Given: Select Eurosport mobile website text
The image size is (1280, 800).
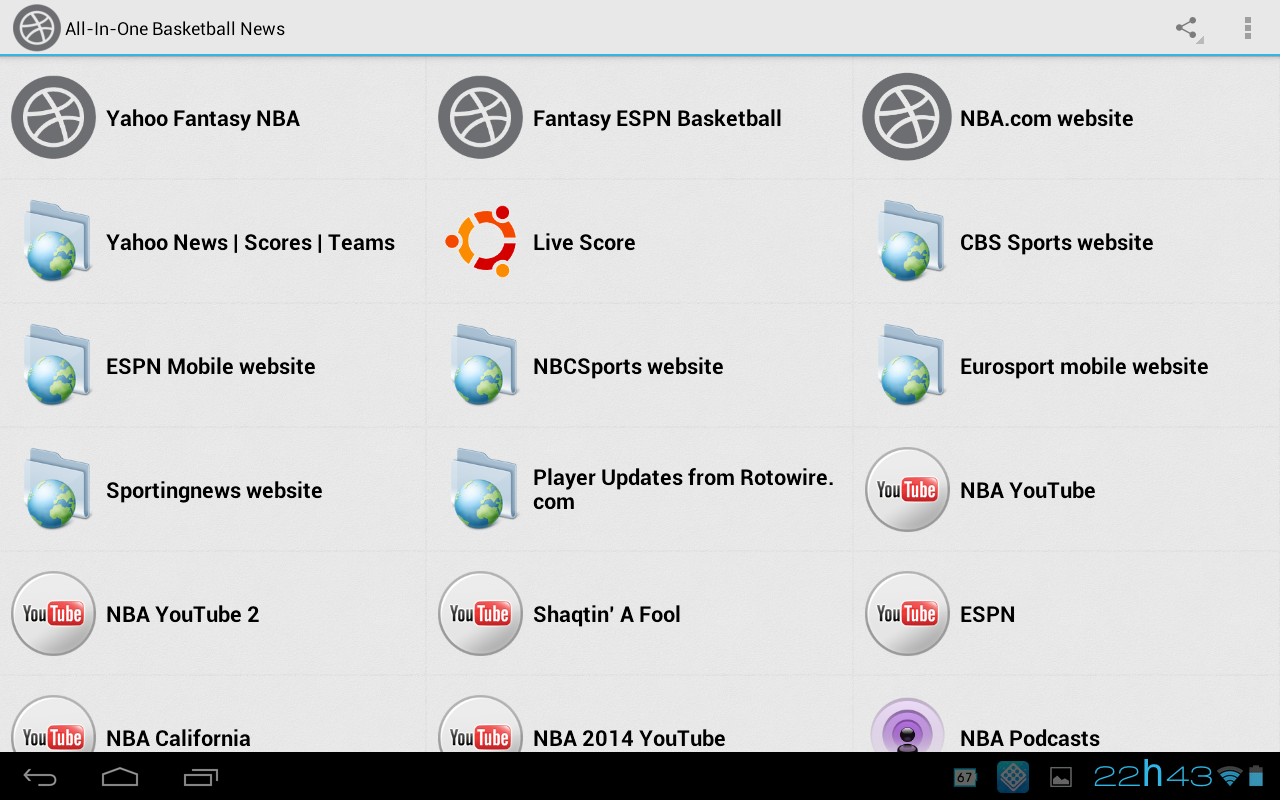Looking at the screenshot, I should pyautogui.click(x=1084, y=366).
